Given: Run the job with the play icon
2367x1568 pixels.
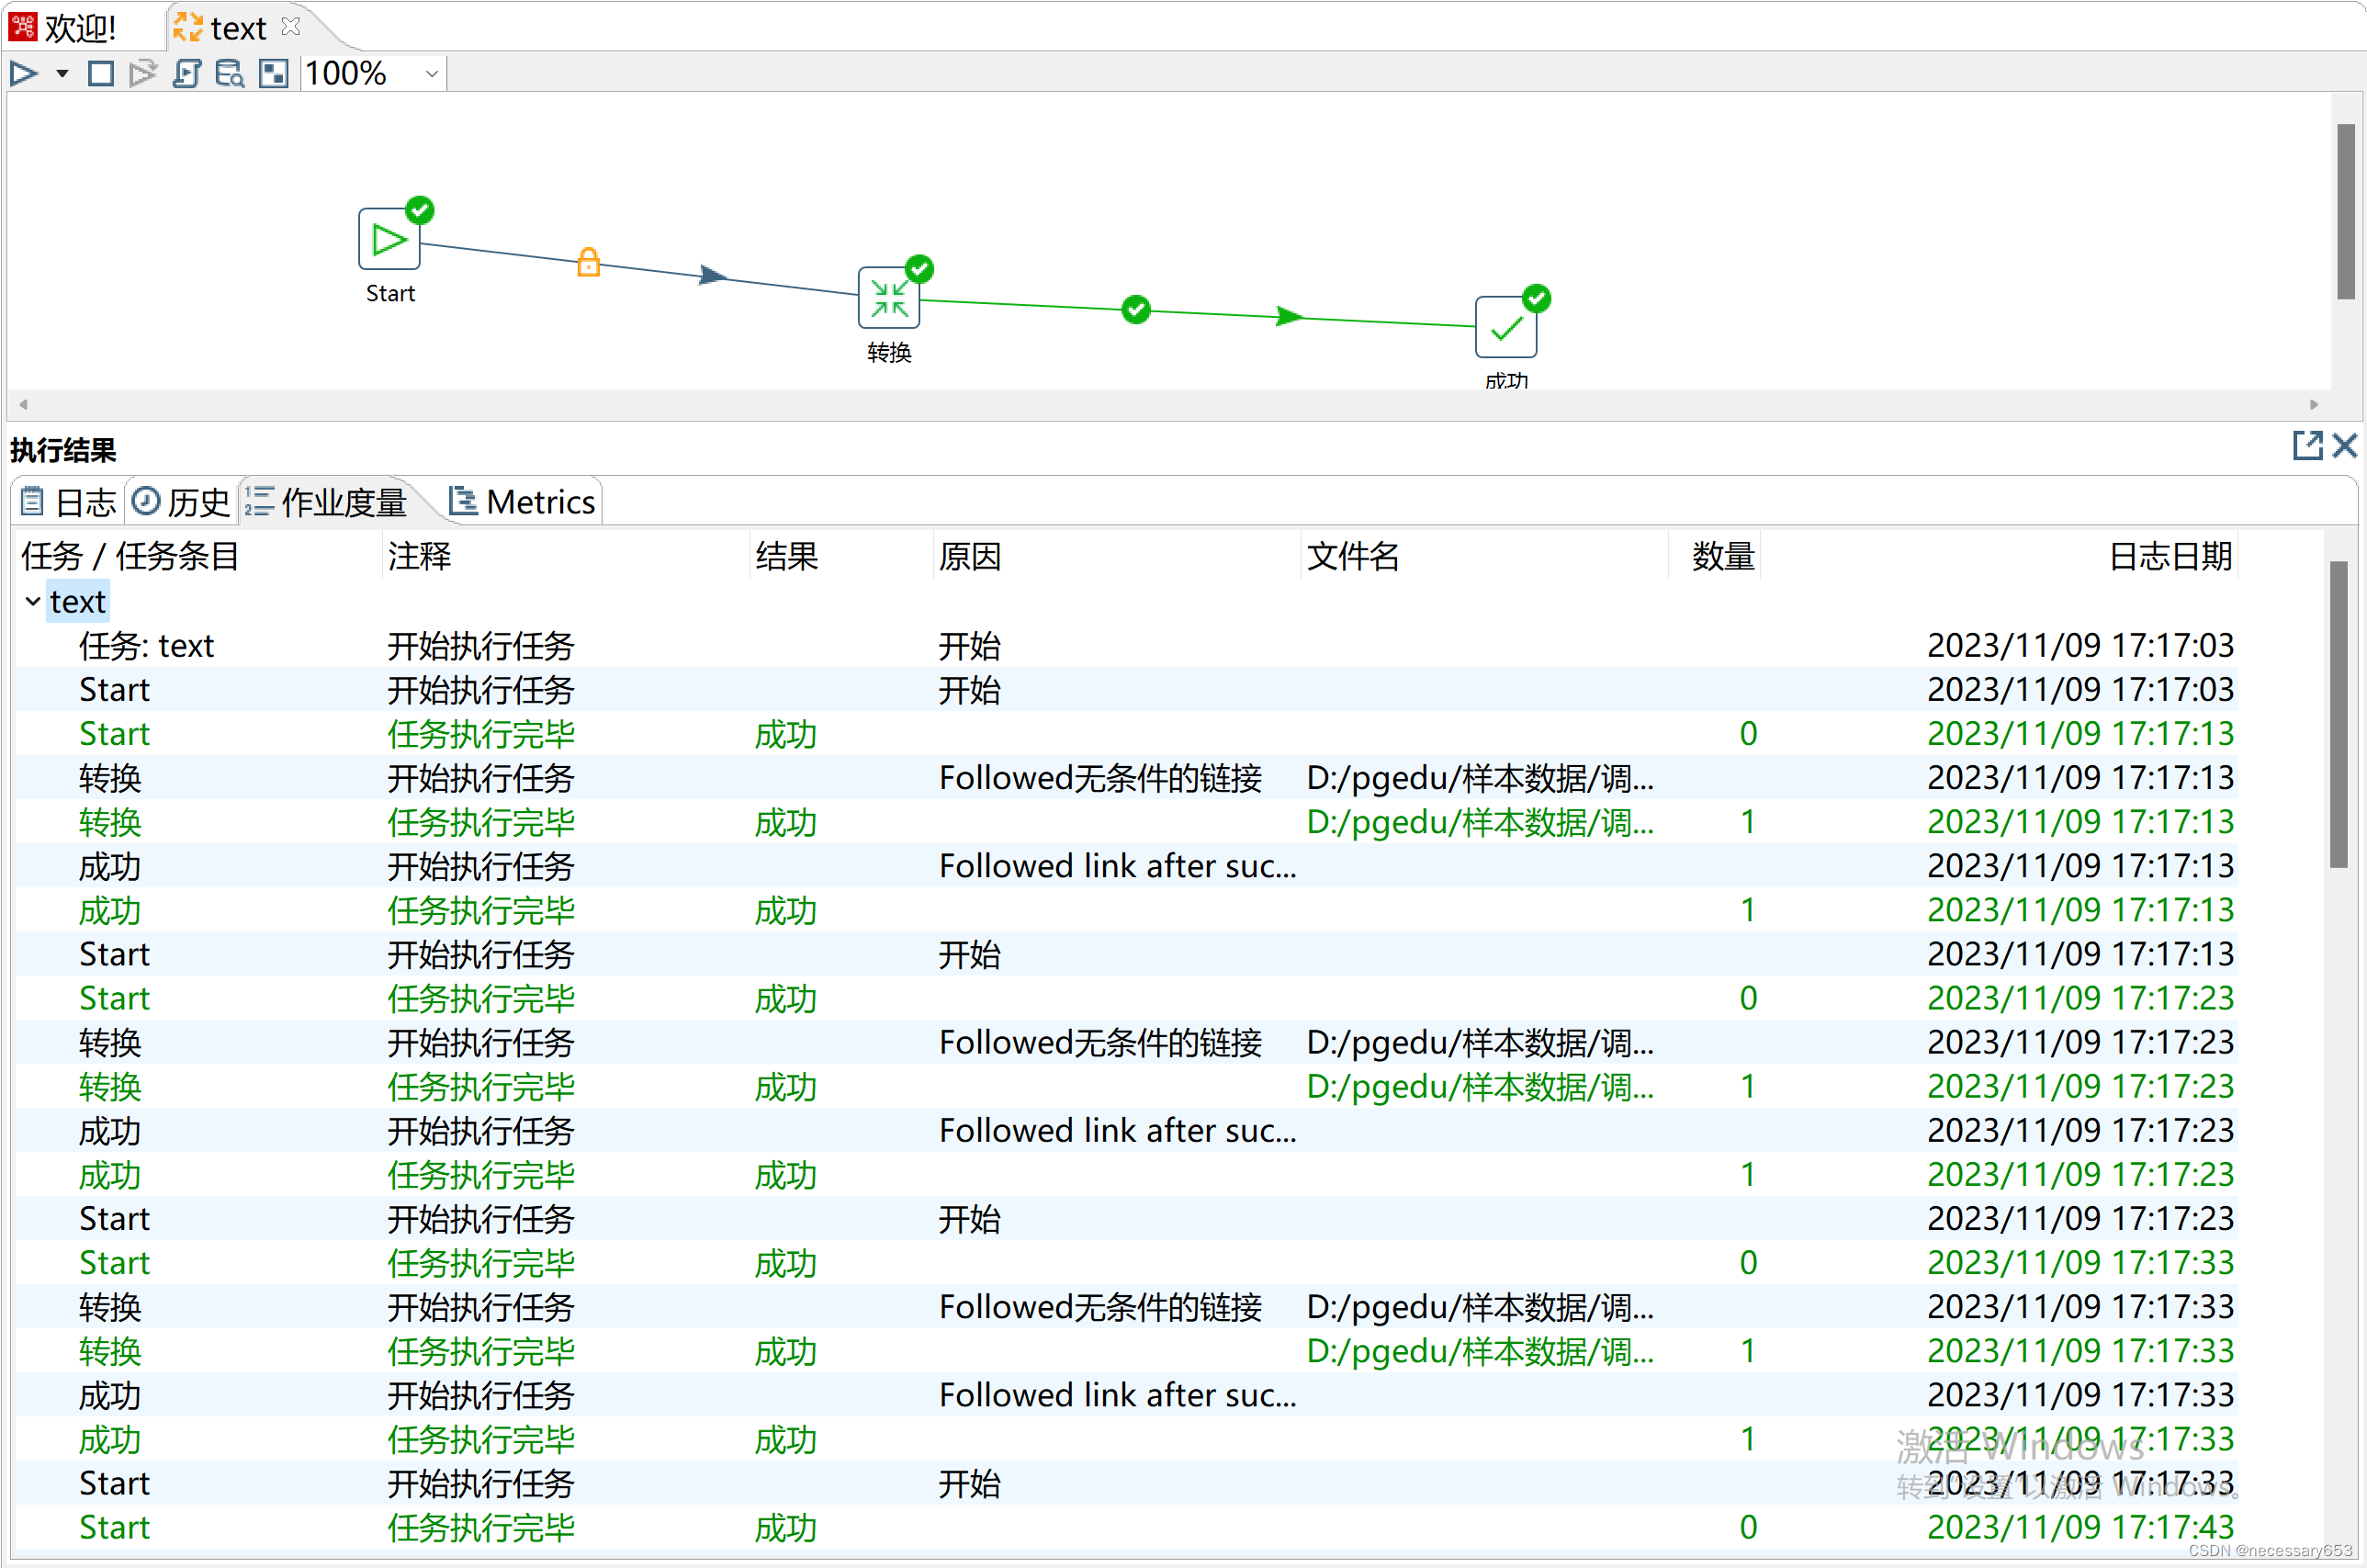Looking at the screenshot, I should (24, 73).
